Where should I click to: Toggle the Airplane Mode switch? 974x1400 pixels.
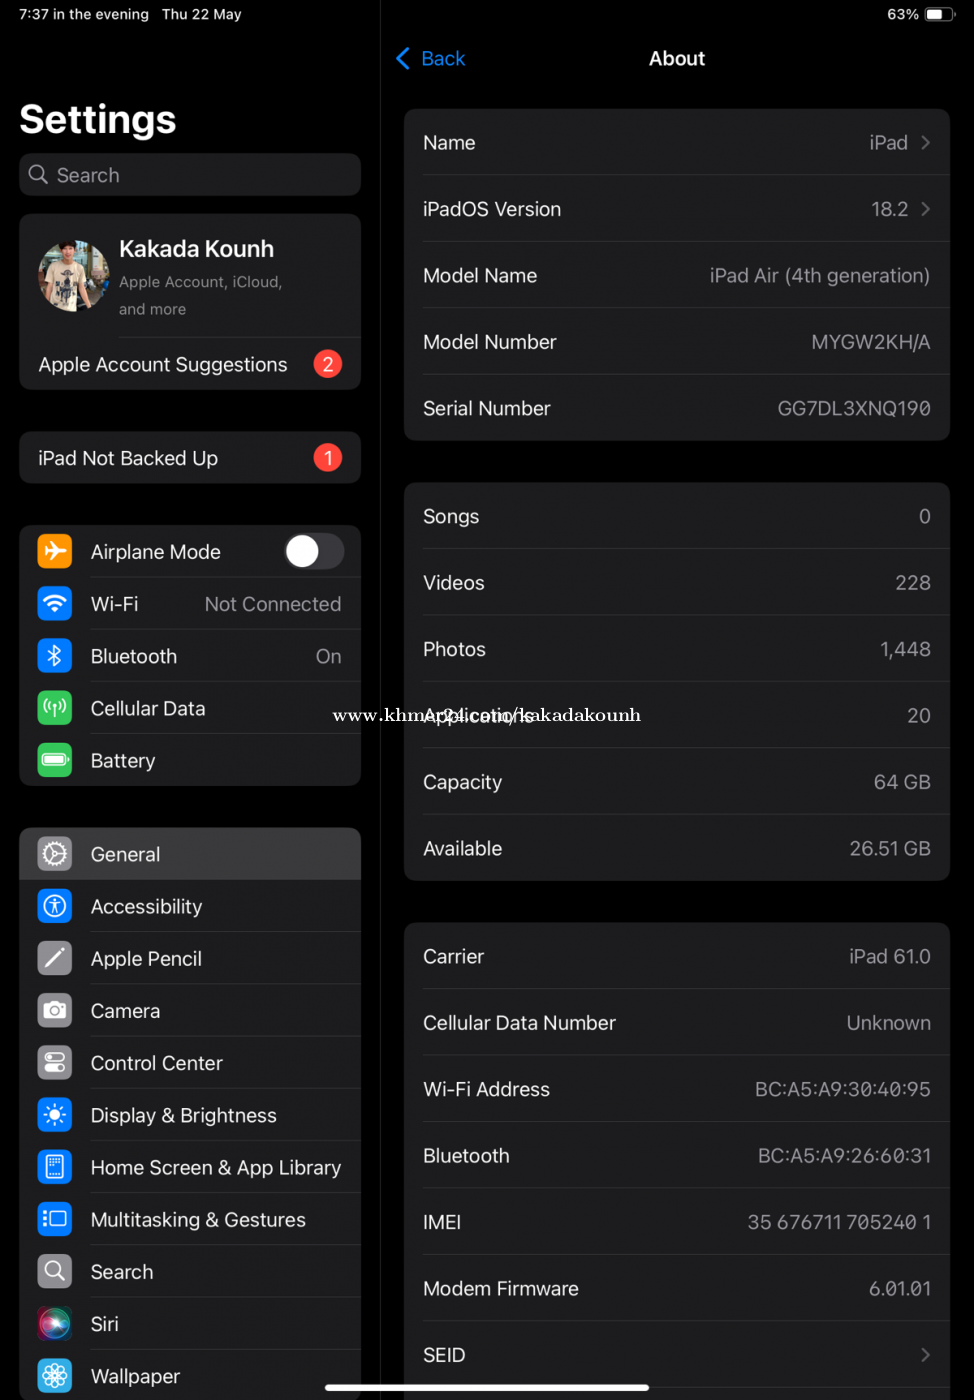click(314, 551)
